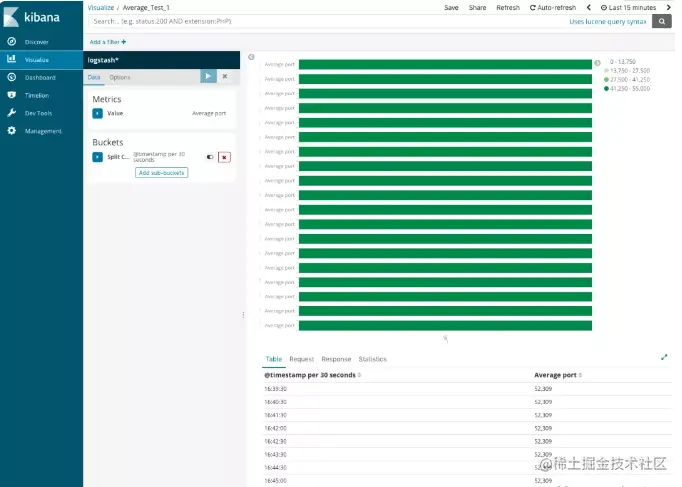Open Auto-refresh settings
The width and height of the screenshot is (682, 487).
click(x=553, y=7)
